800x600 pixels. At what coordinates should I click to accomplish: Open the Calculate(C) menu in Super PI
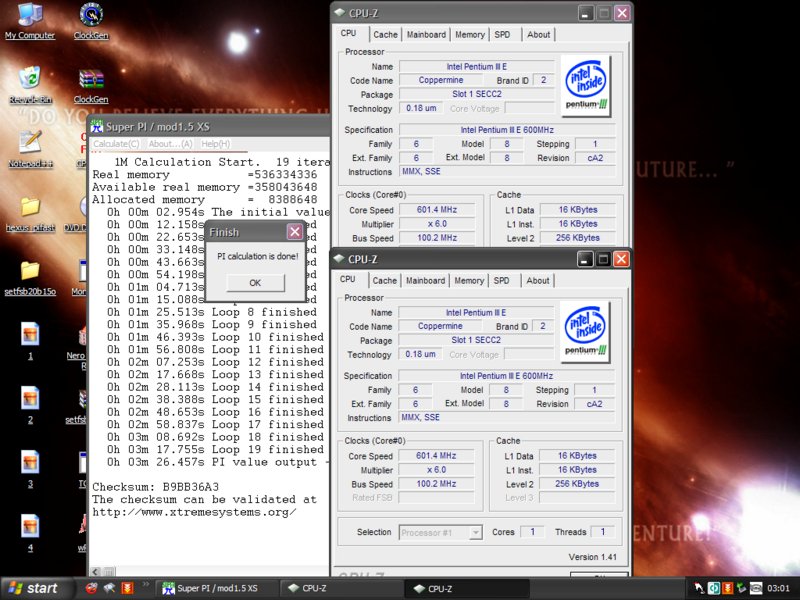point(116,144)
